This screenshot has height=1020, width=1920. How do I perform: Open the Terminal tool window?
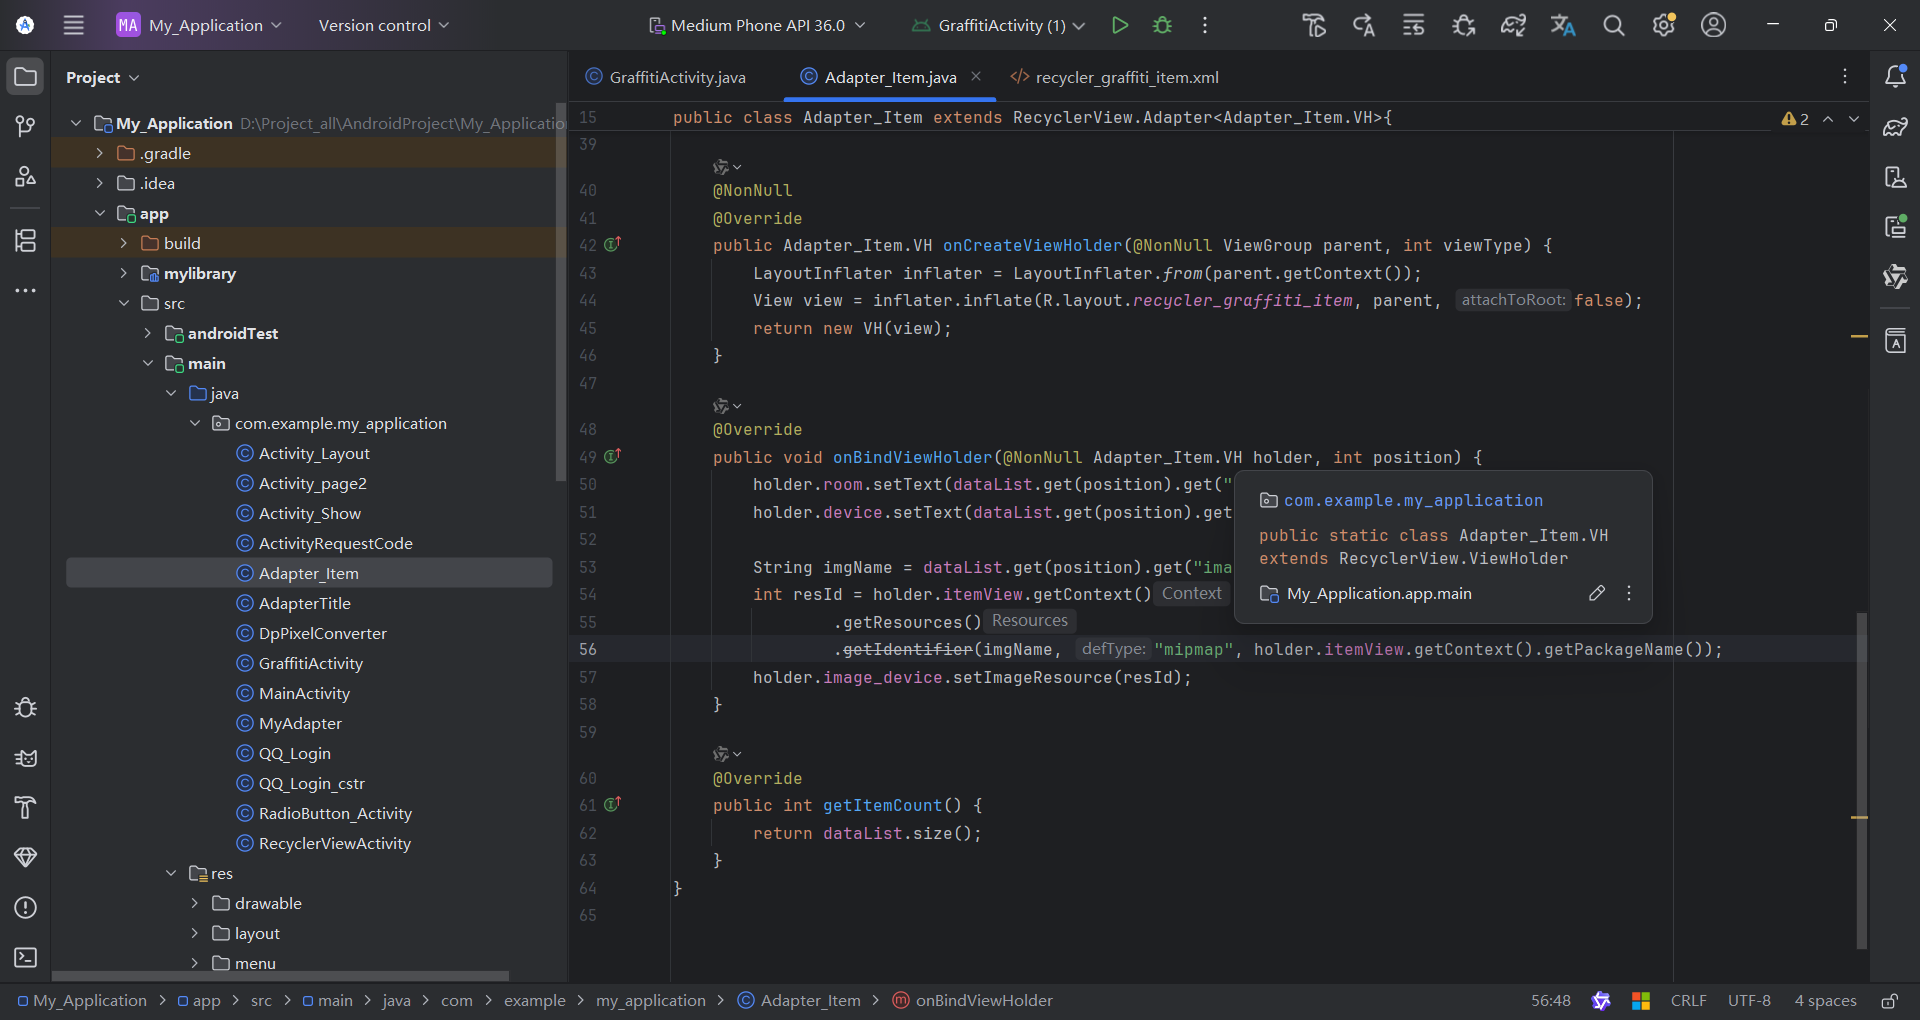[26, 957]
